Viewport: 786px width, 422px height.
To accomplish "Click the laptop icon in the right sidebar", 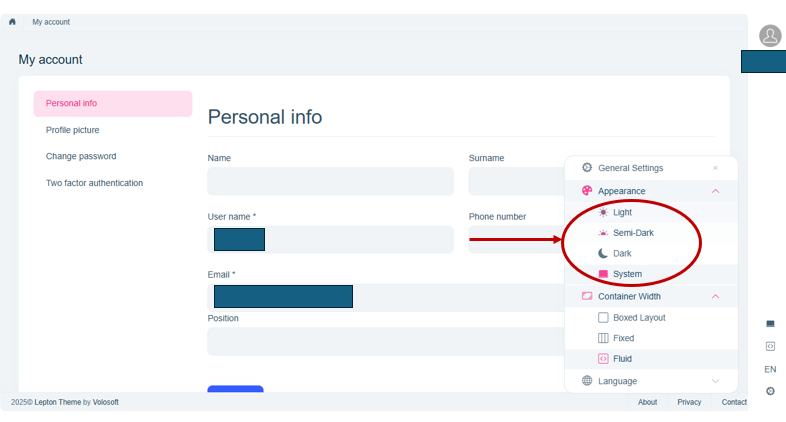I will 770,324.
